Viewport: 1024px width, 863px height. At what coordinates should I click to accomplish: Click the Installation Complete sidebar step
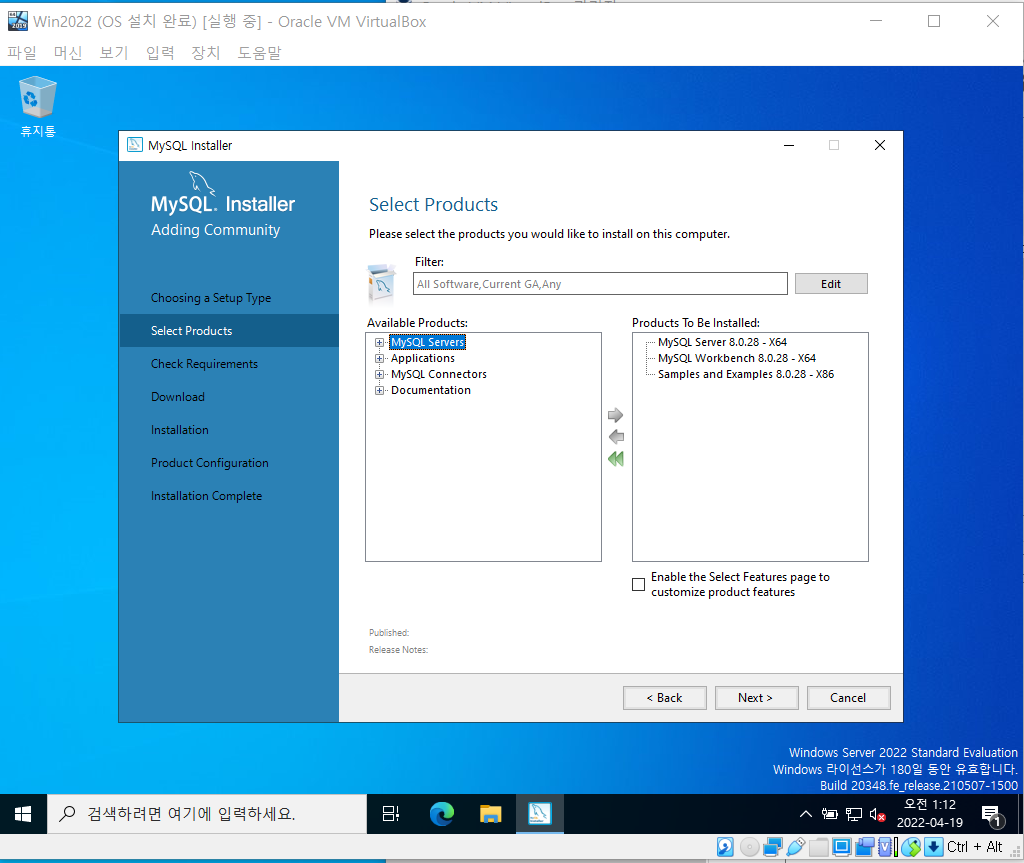pyautogui.click(x=206, y=496)
